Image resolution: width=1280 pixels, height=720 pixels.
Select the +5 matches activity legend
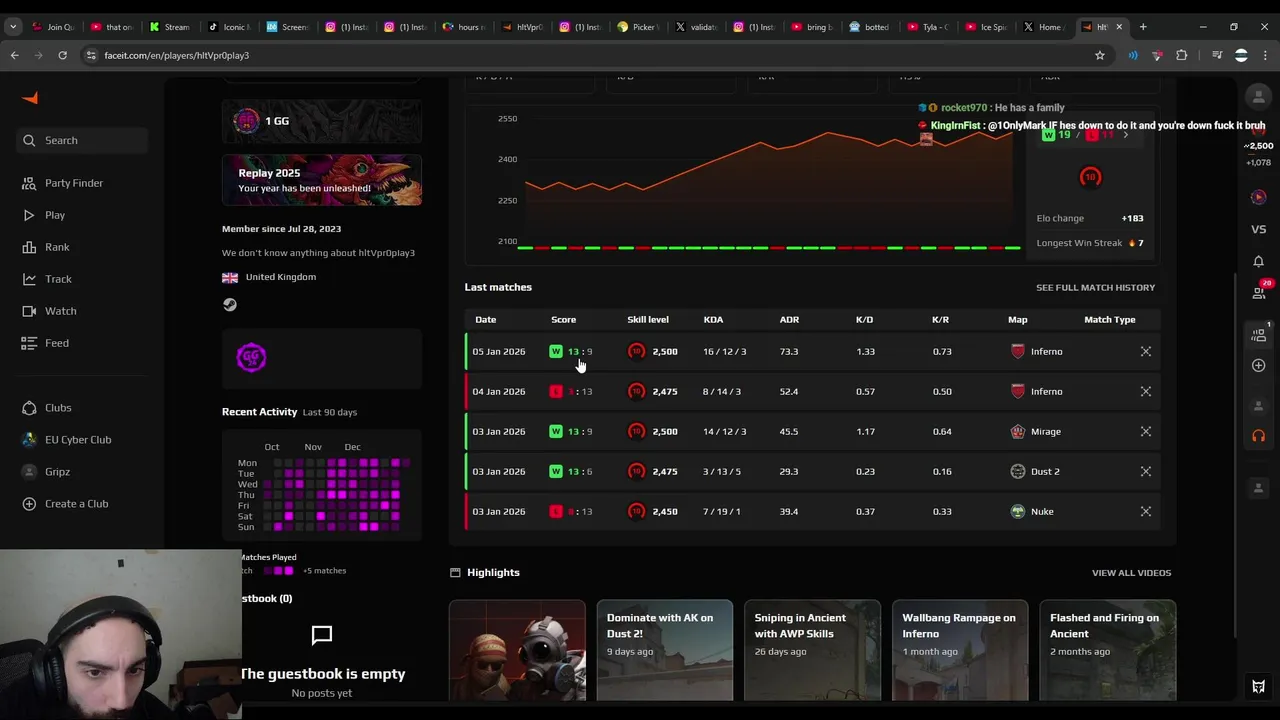324,571
